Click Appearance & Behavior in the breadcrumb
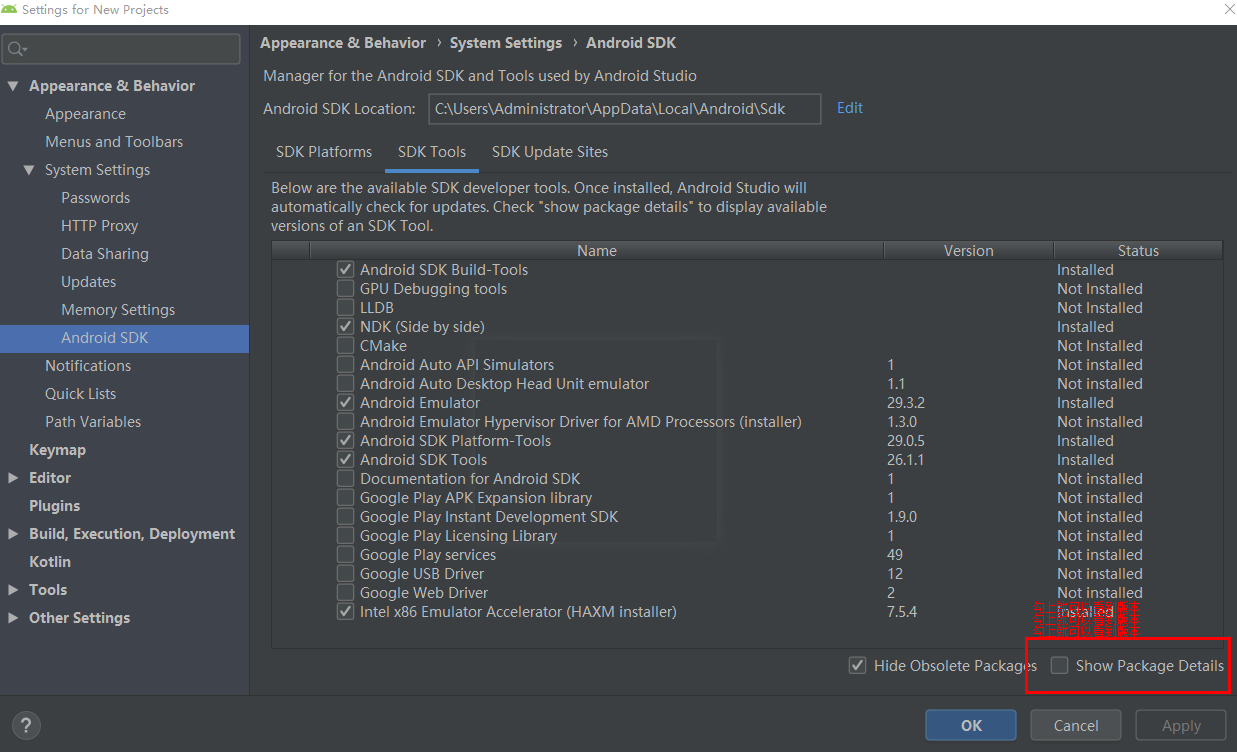 click(x=343, y=43)
